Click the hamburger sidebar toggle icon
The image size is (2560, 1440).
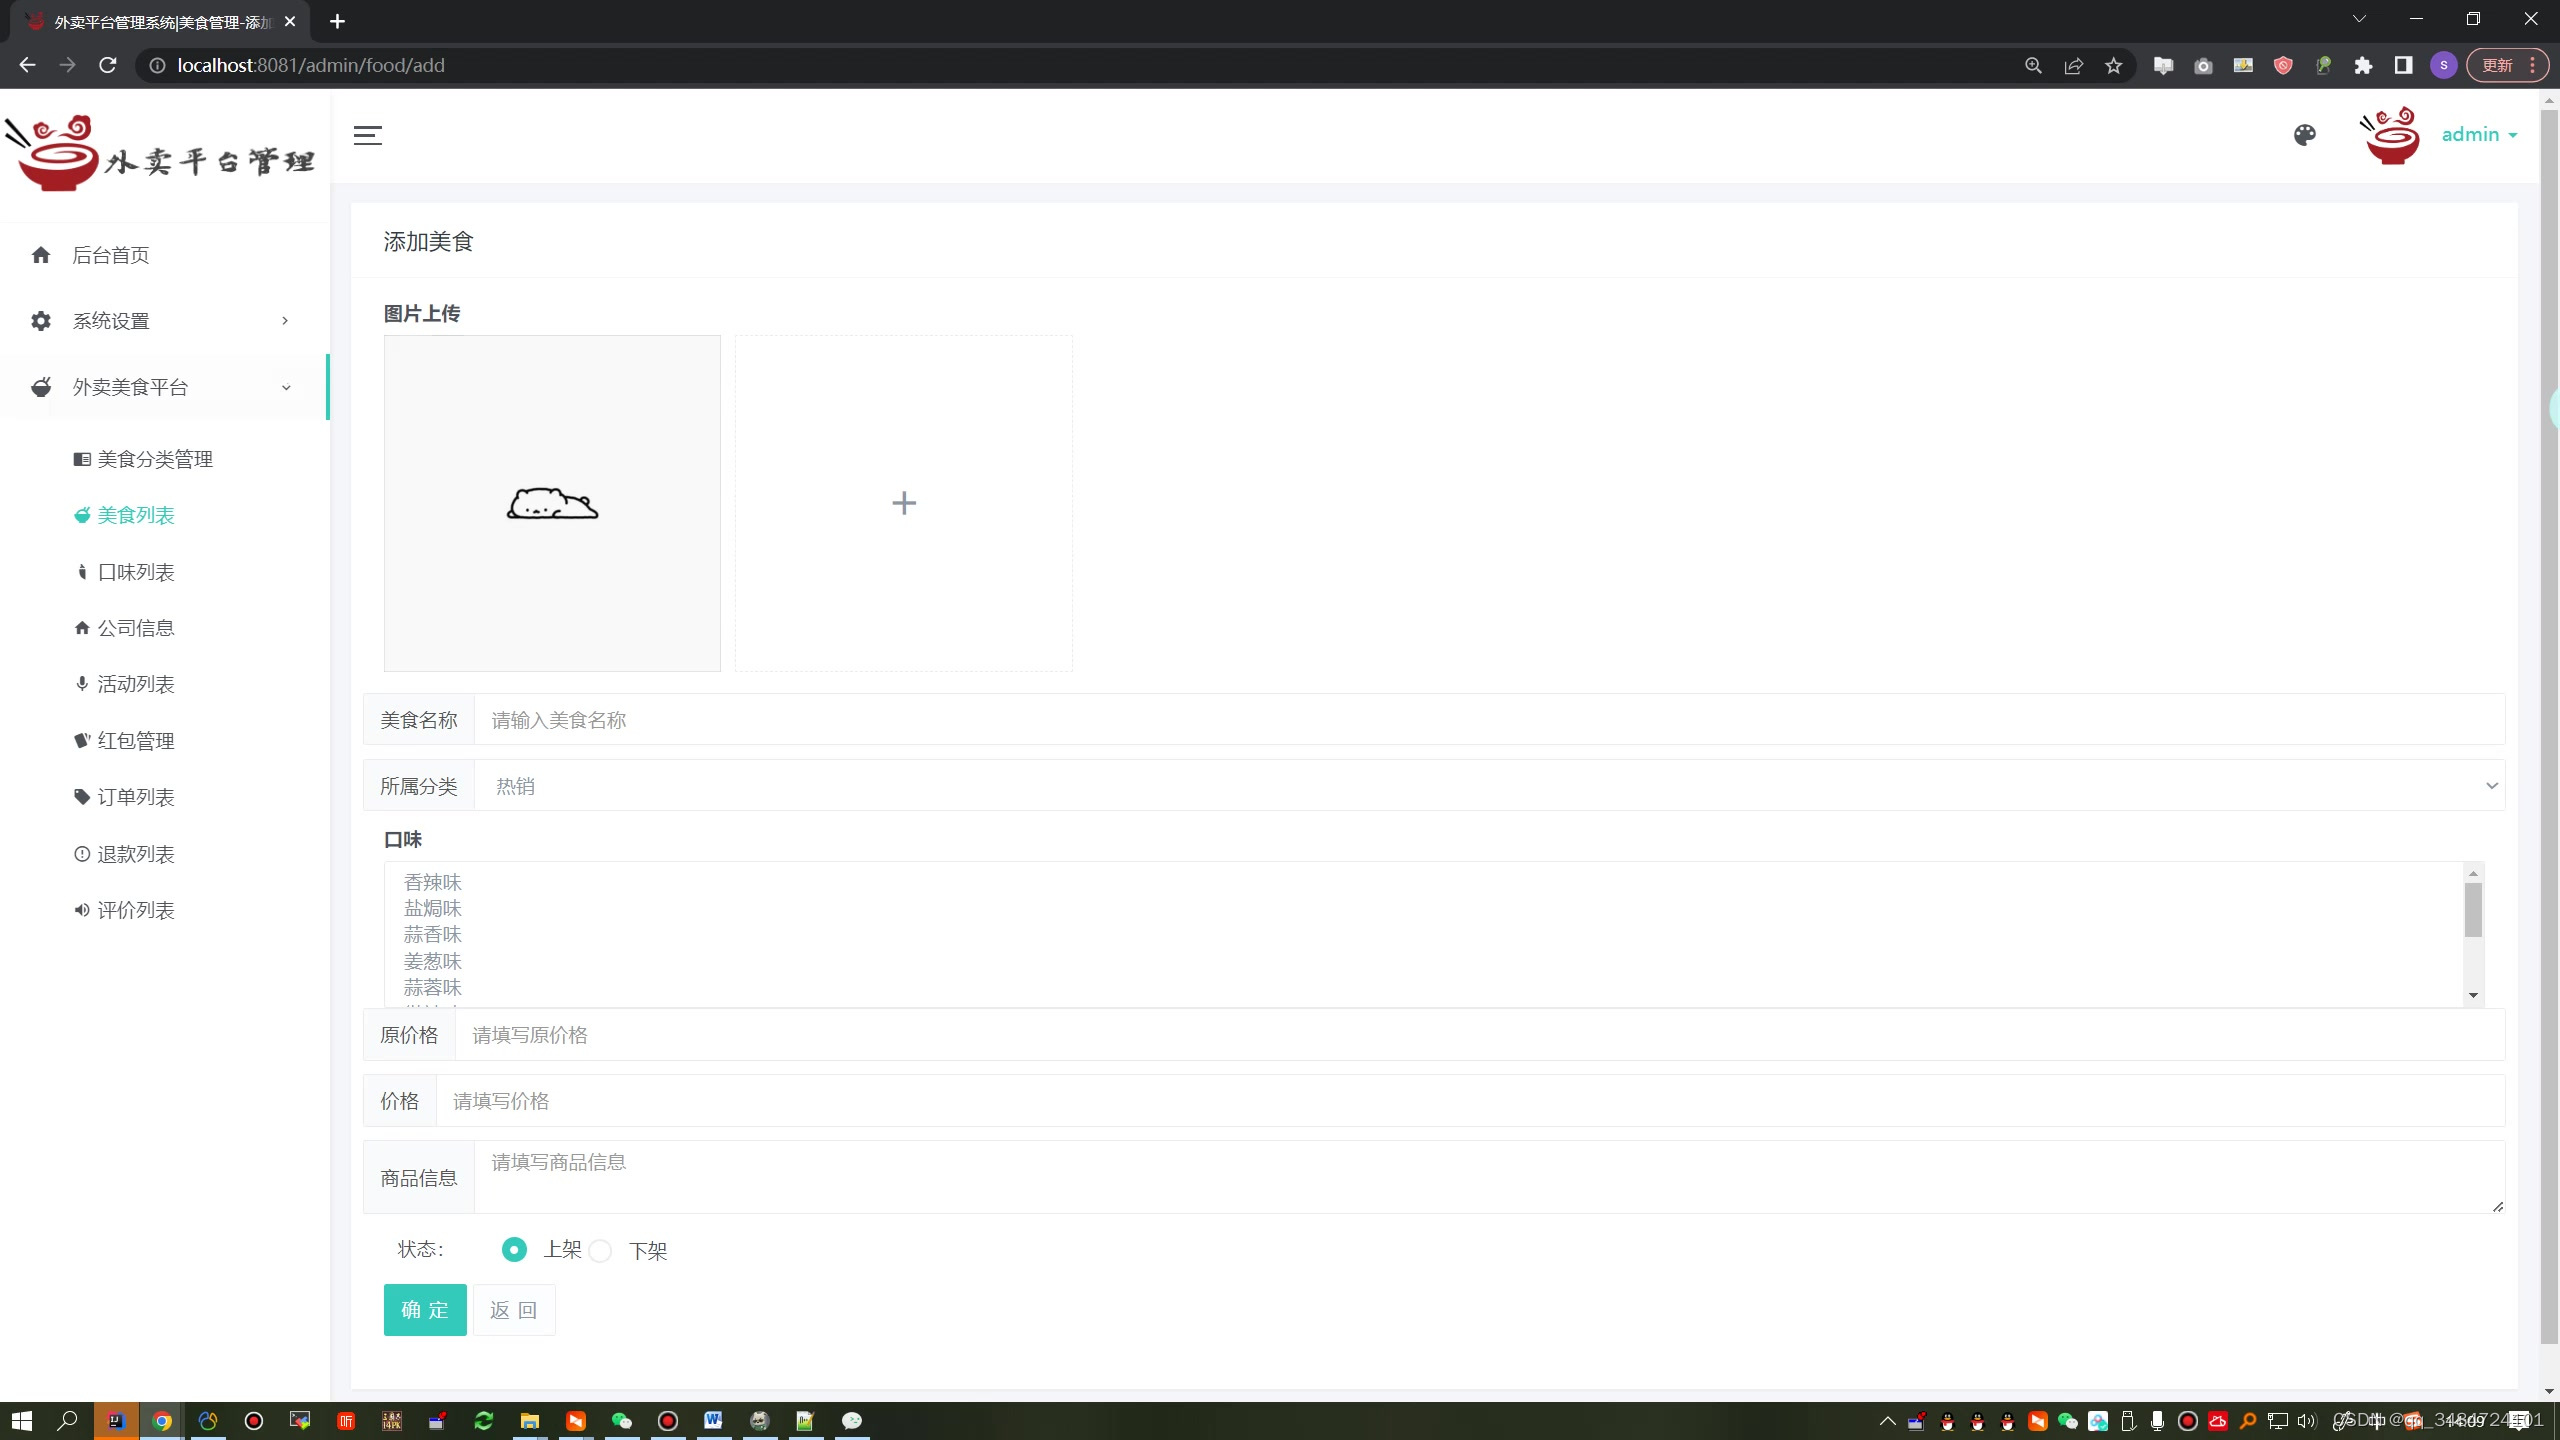tap(367, 135)
